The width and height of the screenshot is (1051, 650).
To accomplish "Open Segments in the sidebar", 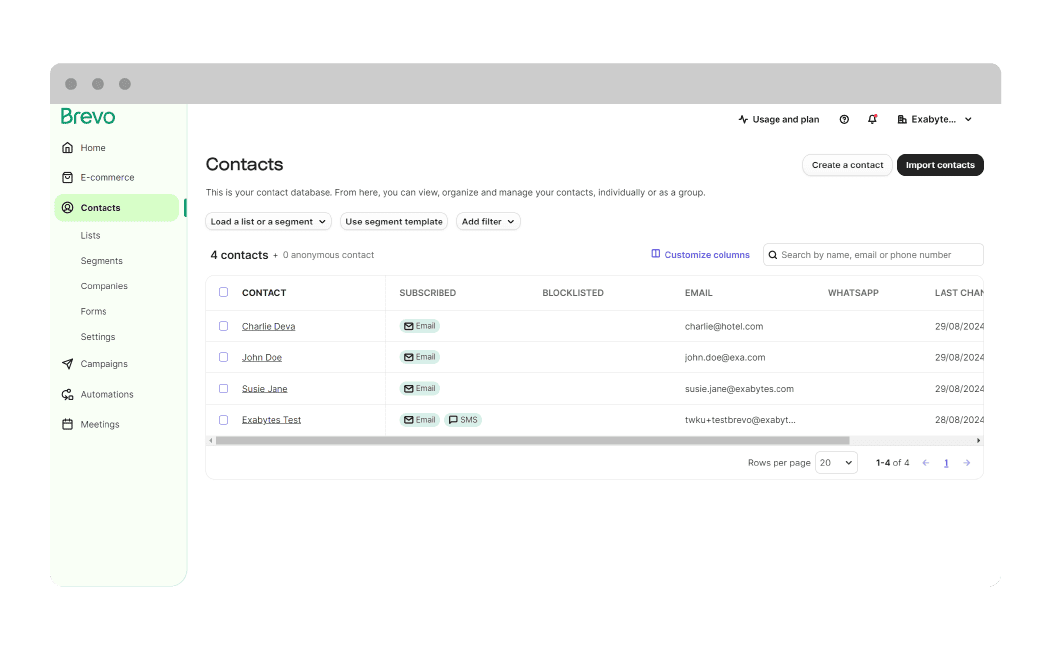I will click(x=101, y=261).
